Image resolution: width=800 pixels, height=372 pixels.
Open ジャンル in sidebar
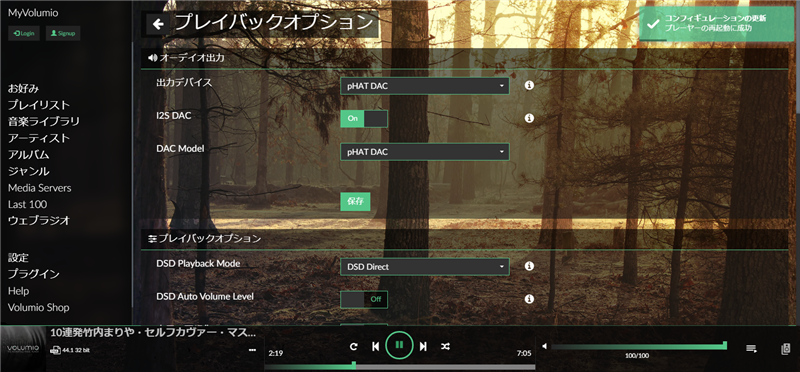point(29,171)
